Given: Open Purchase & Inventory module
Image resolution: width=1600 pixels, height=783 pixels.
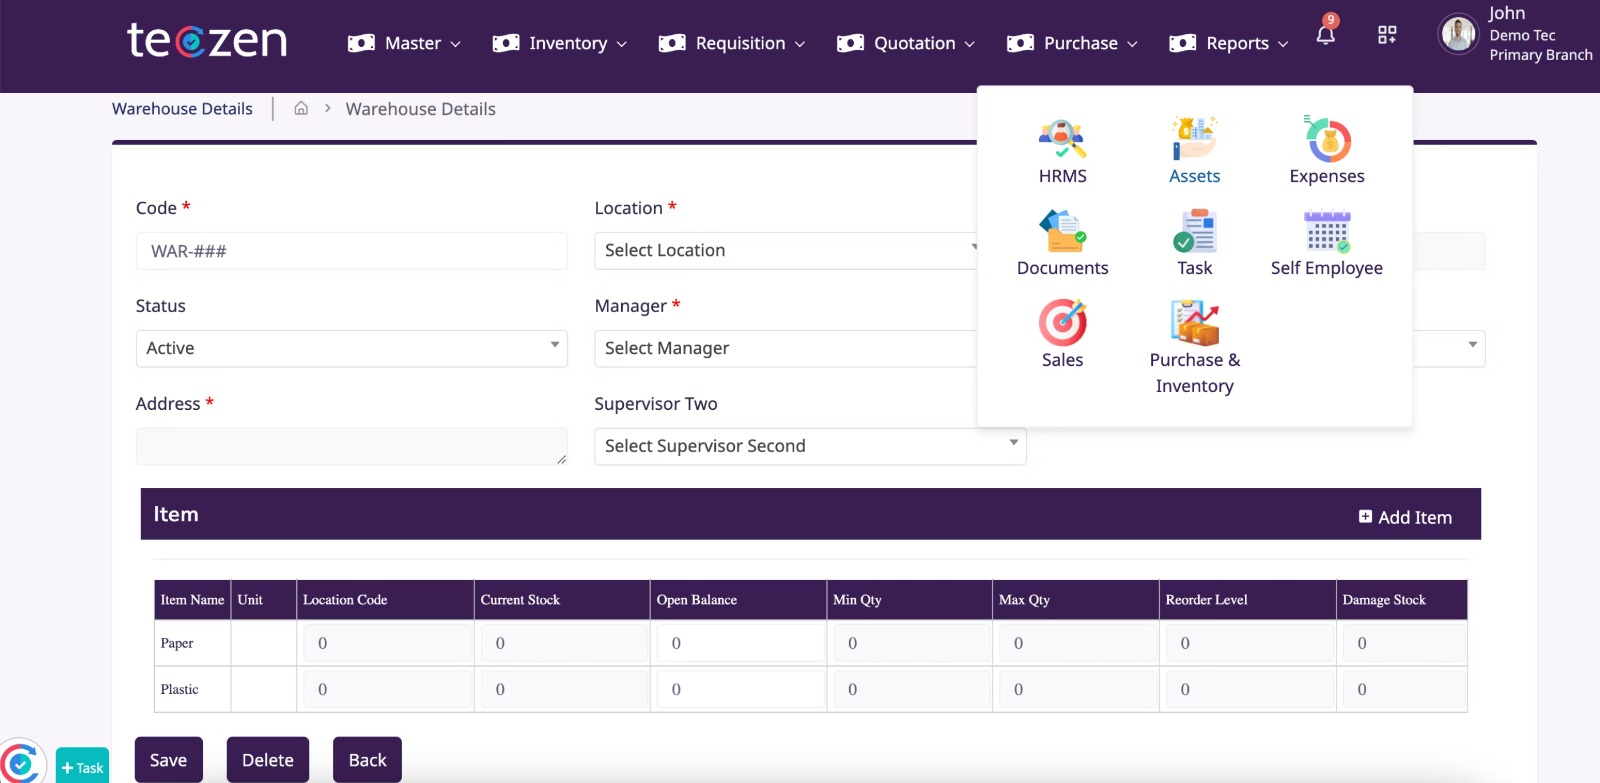Looking at the screenshot, I should pyautogui.click(x=1194, y=325).
